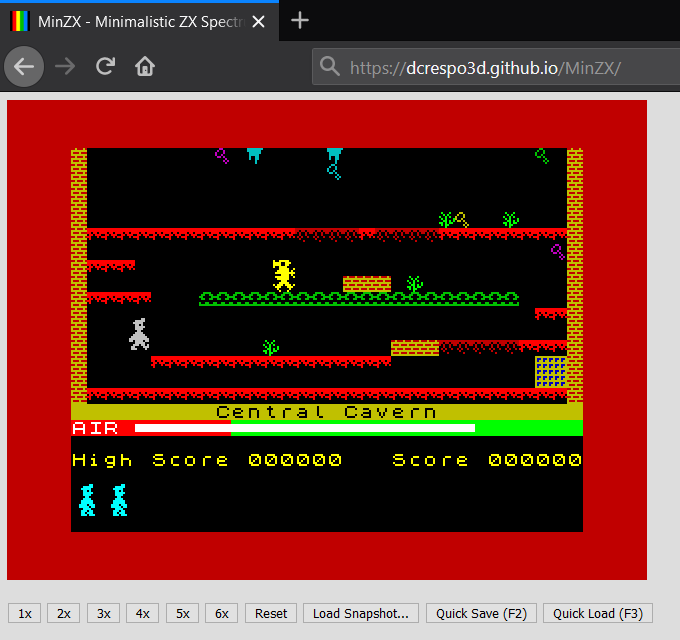Set emulator scale to 3x

[x=103, y=613]
